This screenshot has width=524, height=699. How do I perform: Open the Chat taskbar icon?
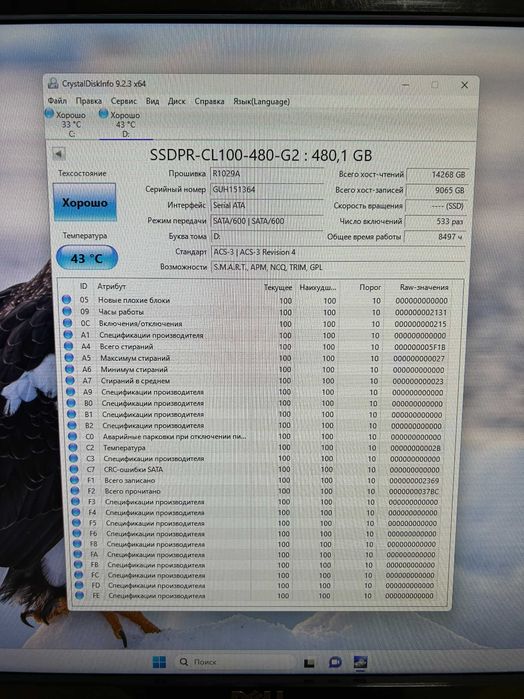tap(335, 662)
